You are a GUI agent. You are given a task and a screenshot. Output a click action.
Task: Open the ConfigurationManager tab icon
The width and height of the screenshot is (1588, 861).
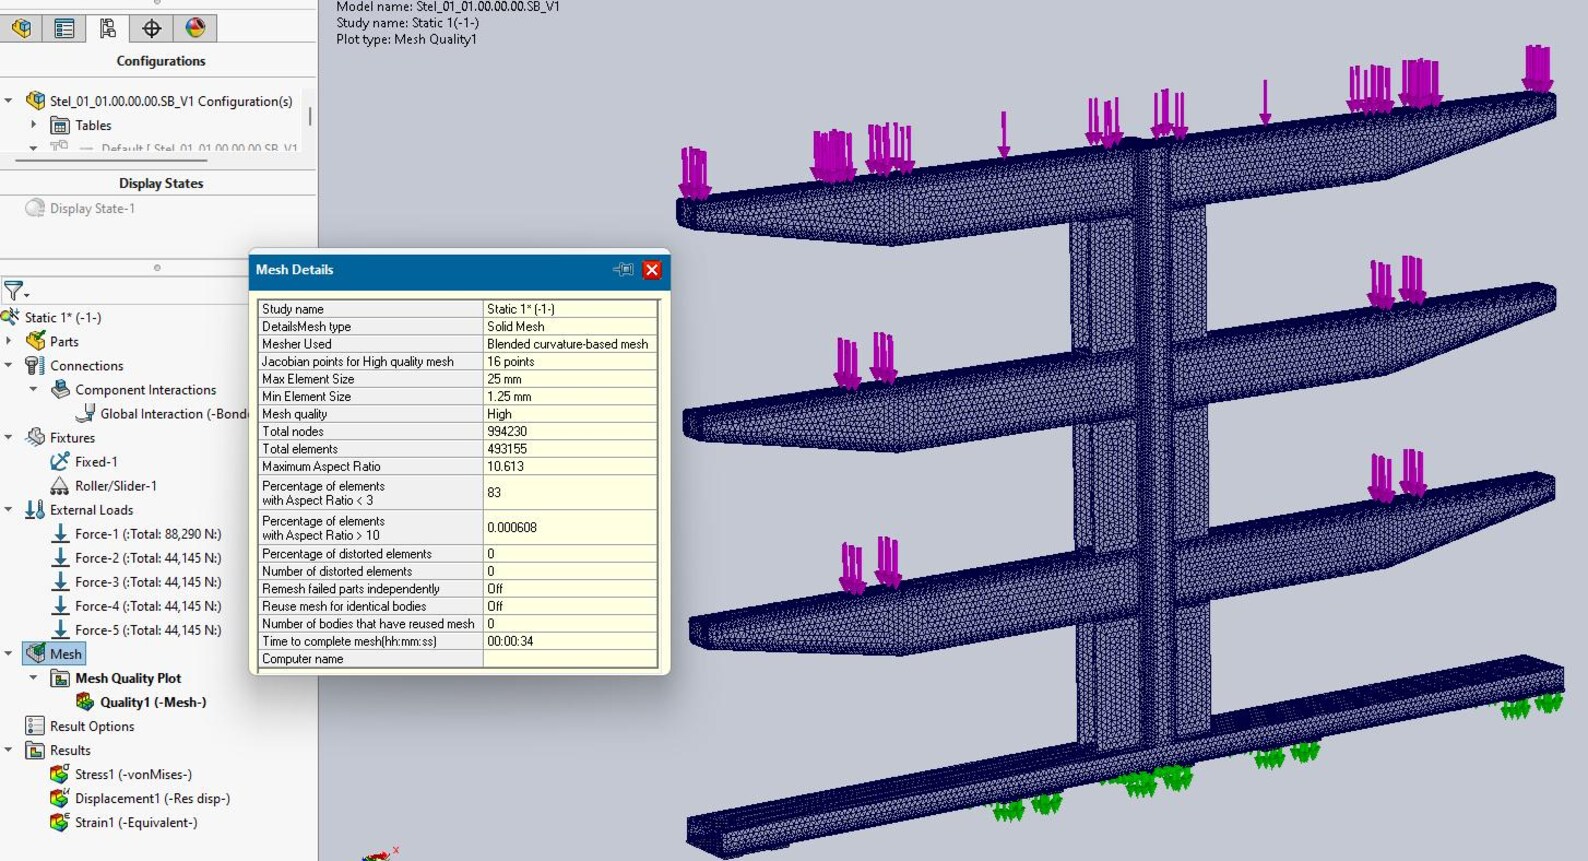[108, 28]
